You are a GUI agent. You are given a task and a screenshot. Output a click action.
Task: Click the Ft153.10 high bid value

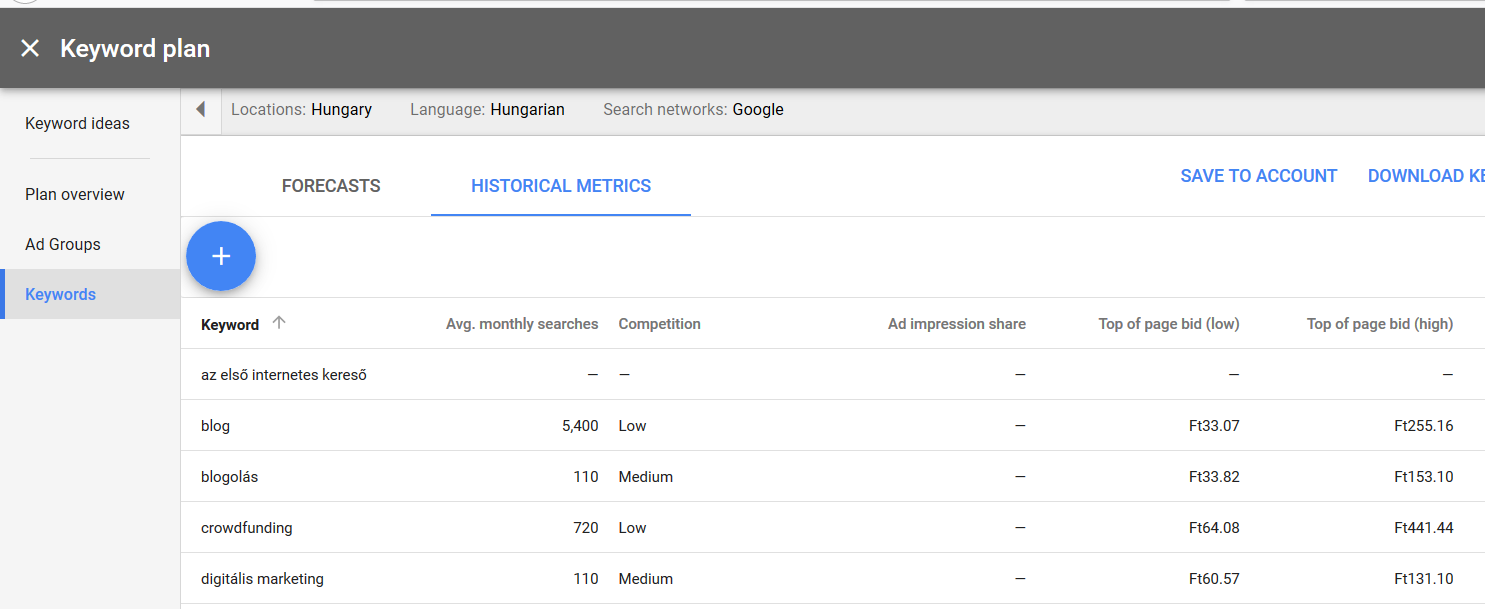pos(1424,477)
